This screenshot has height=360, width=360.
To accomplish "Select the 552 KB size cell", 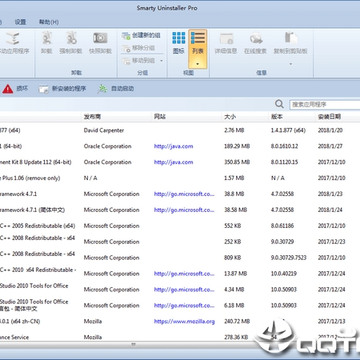I will point(233,226).
